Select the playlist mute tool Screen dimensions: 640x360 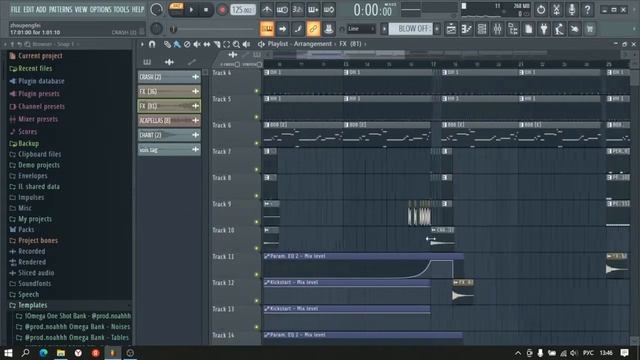197,44
